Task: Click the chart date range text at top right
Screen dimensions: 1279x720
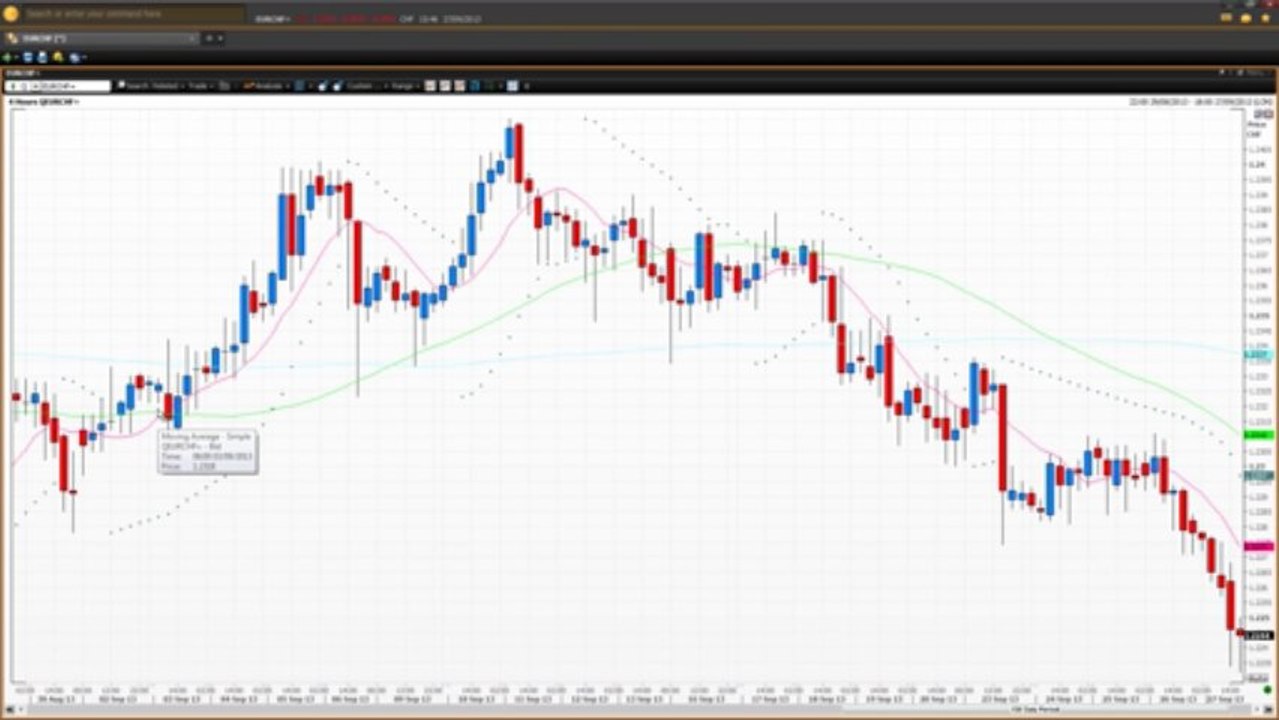Action: (x=1200, y=102)
